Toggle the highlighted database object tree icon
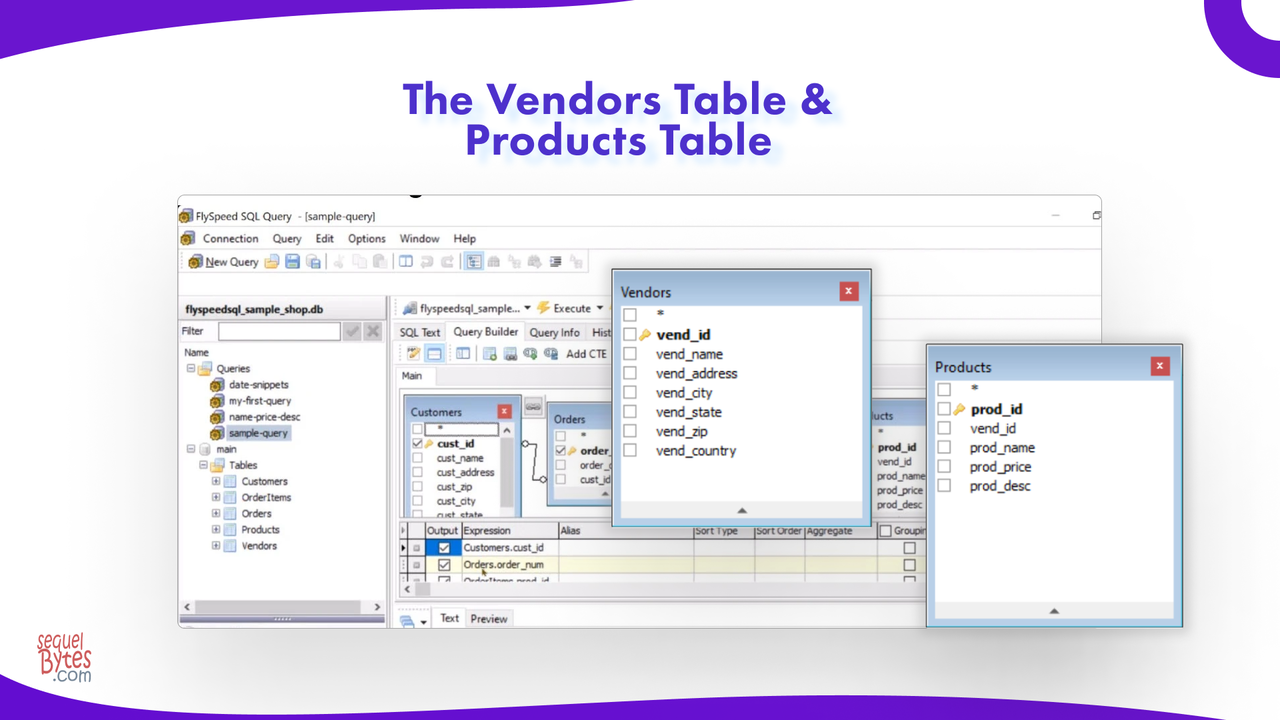The height and width of the screenshot is (720, 1280). click(474, 262)
